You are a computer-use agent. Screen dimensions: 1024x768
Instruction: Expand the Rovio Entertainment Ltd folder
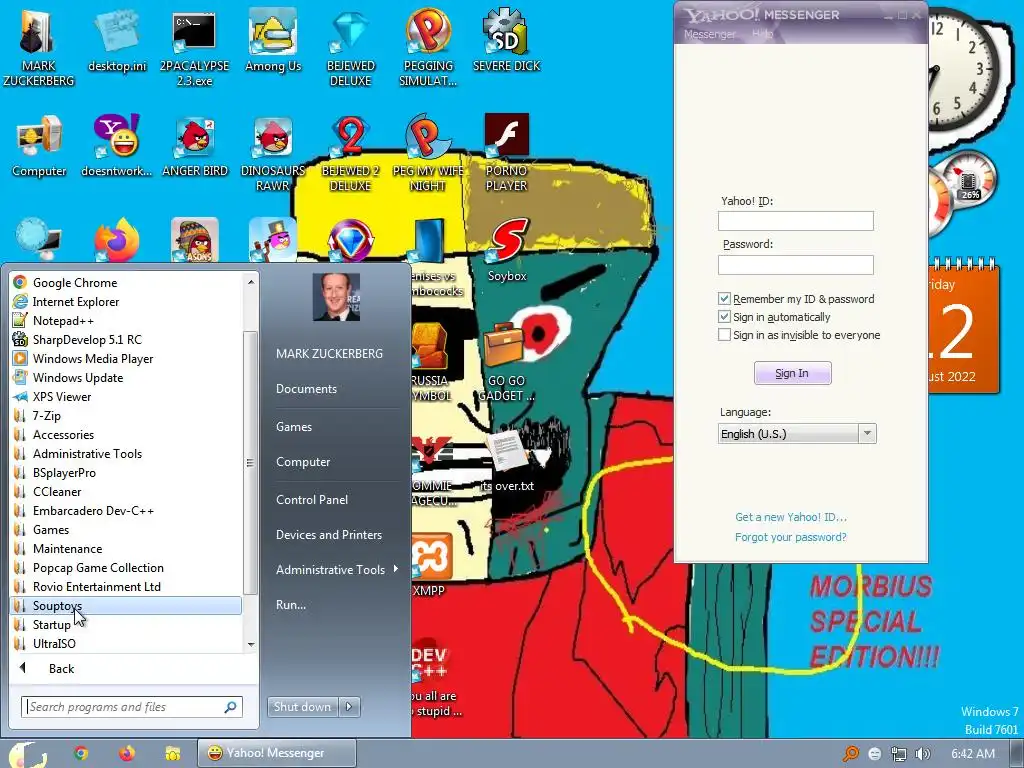click(126, 586)
